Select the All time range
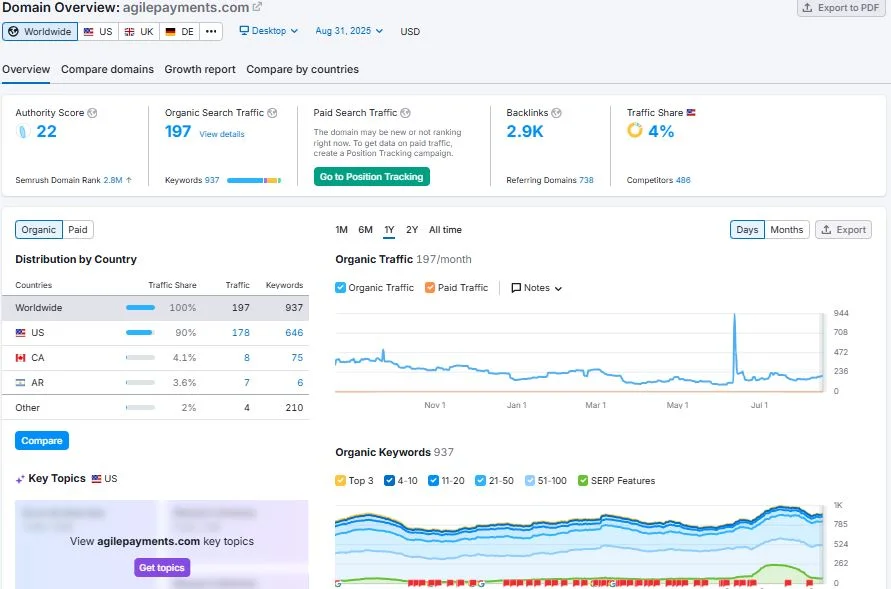This screenshot has width=891, height=589. click(446, 229)
